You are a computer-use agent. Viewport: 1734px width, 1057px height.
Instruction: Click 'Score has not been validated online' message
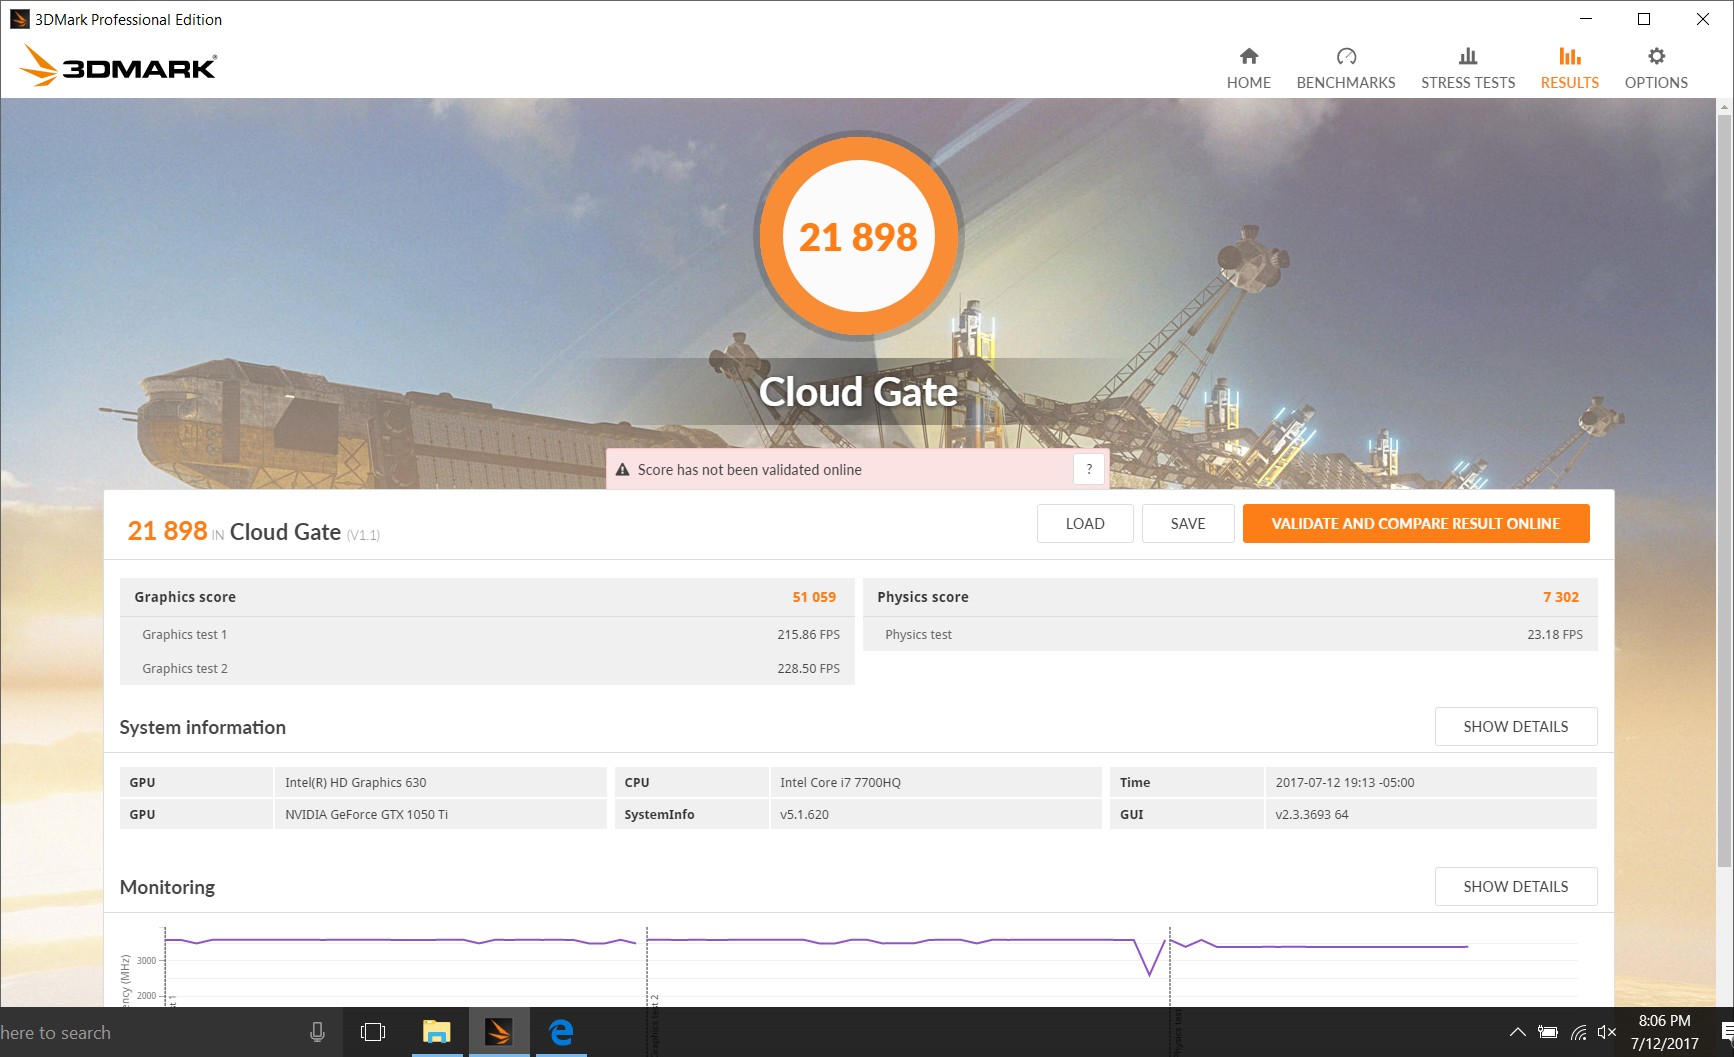click(749, 470)
